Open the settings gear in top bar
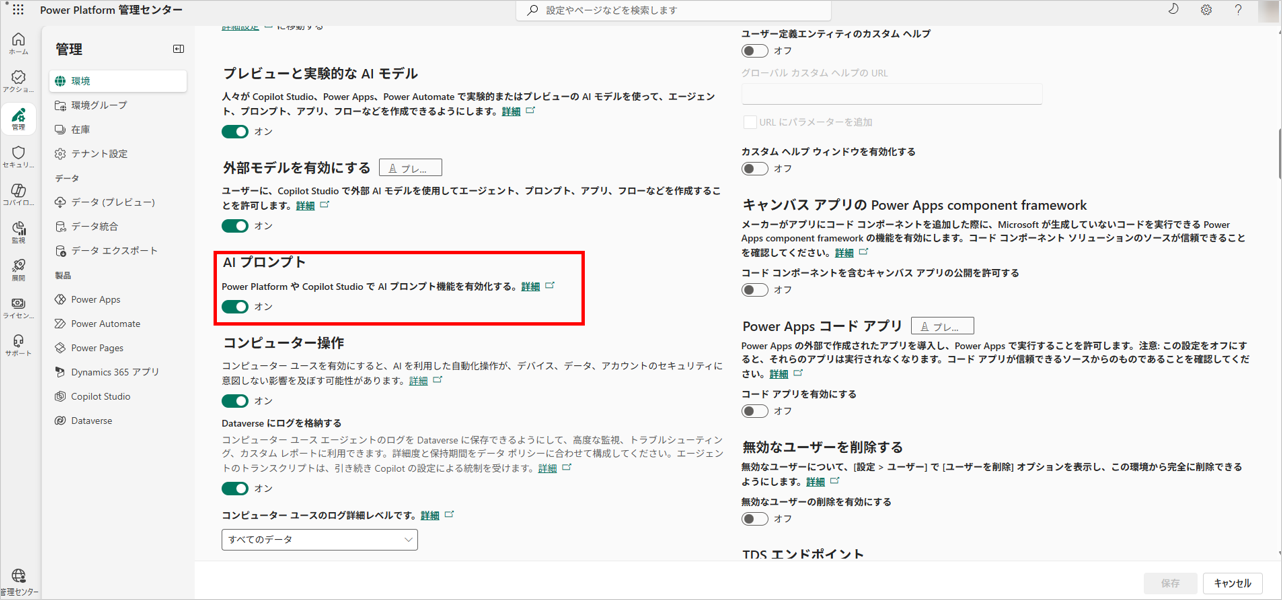Image resolution: width=1282 pixels, height=600 pixels. 1206,10
